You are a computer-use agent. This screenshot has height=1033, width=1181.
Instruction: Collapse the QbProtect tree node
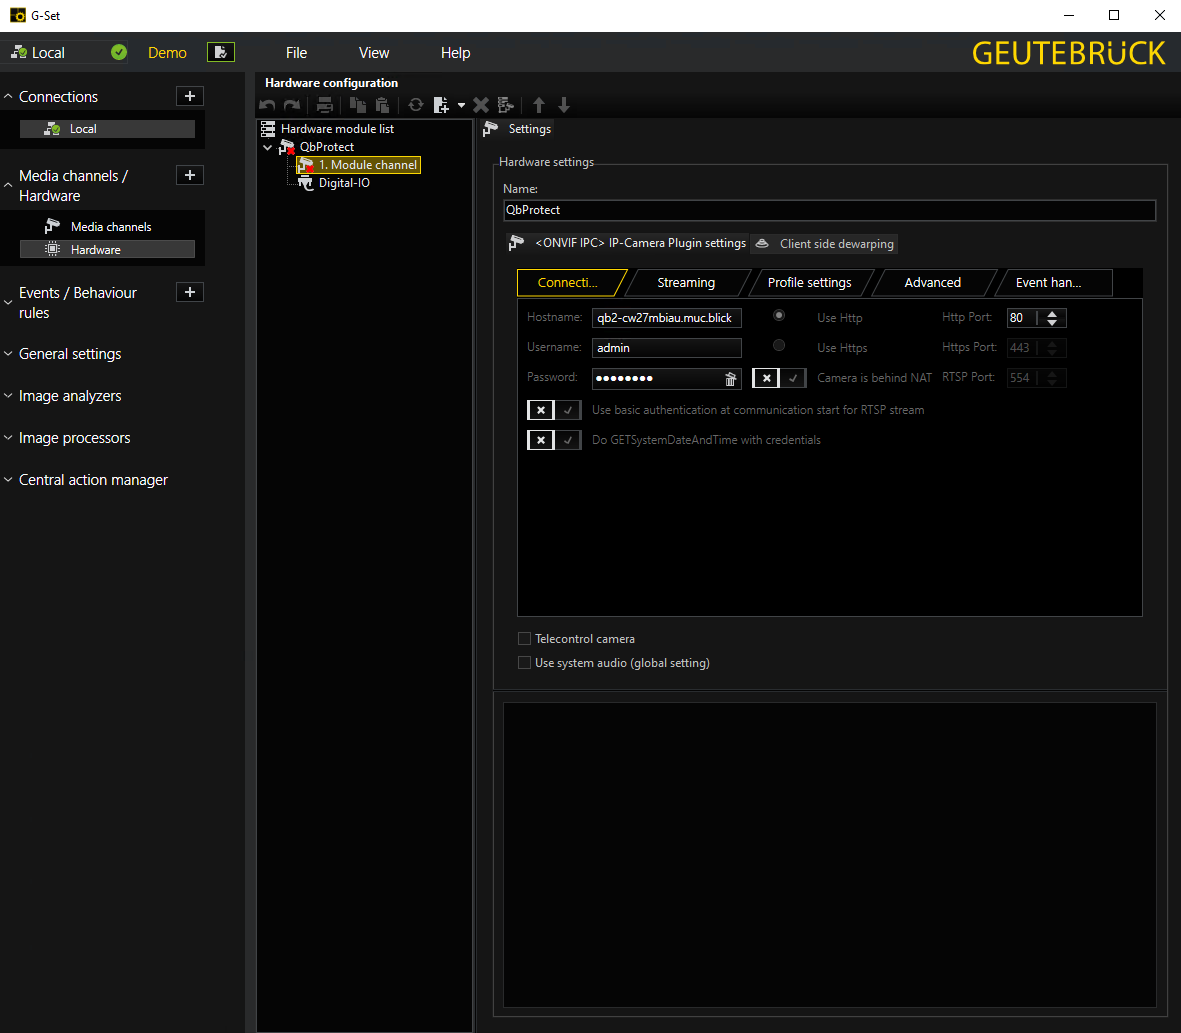tap(267, 148)
